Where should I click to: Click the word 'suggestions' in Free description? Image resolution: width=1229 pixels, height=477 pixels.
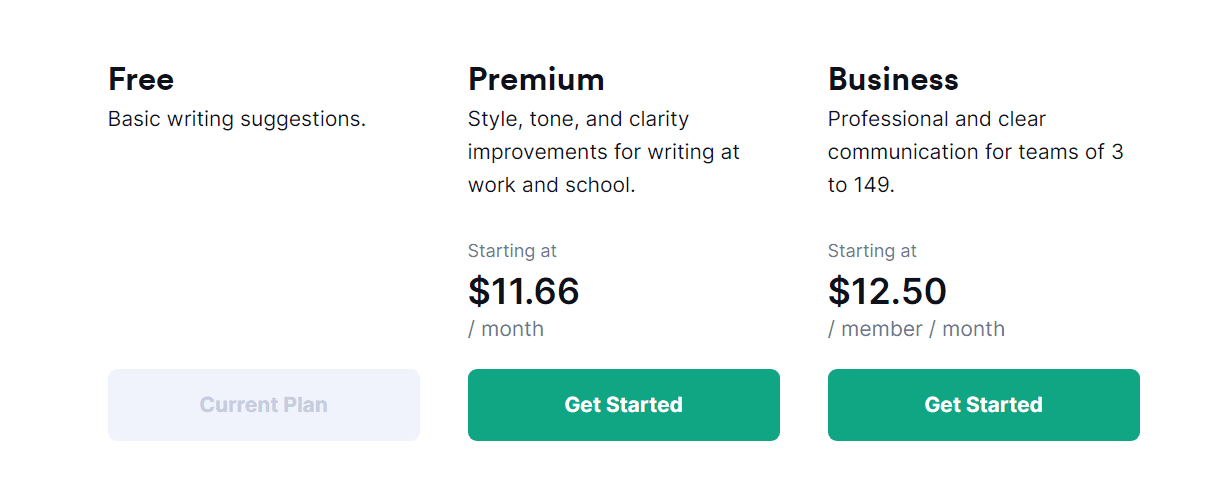click(x=305, y=119)
